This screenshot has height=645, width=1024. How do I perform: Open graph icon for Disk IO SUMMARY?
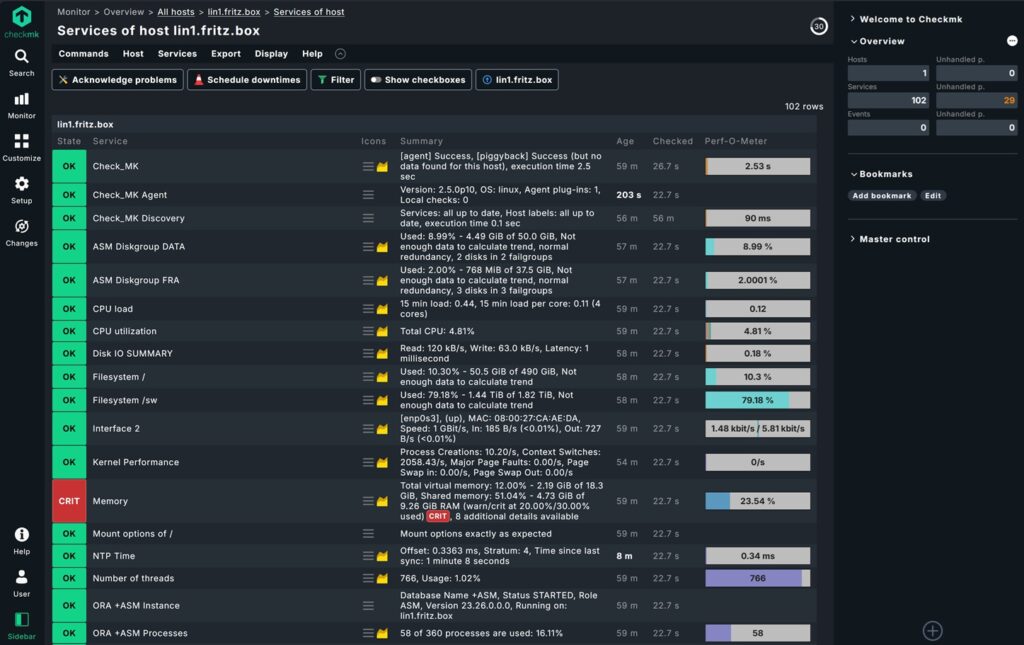382,353
